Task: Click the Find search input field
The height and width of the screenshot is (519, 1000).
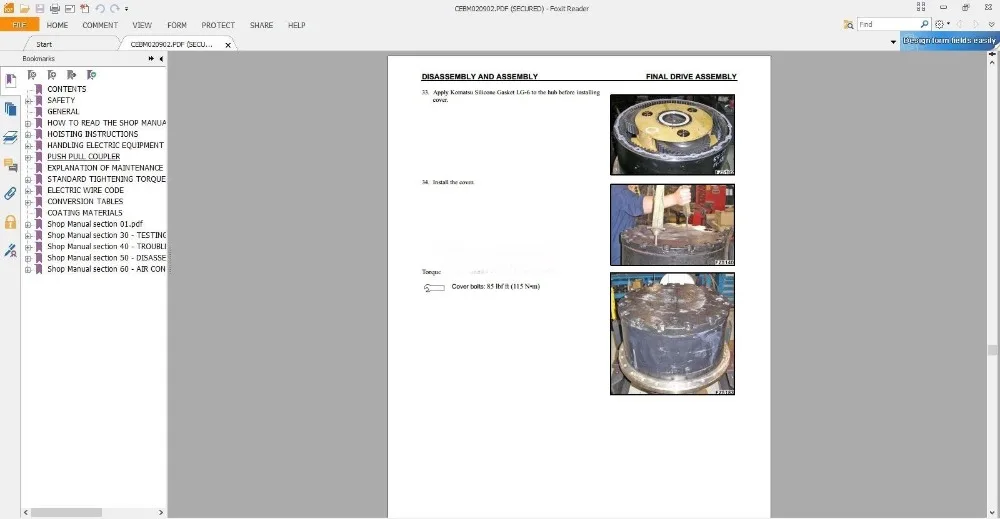Action: click(888, 24)
